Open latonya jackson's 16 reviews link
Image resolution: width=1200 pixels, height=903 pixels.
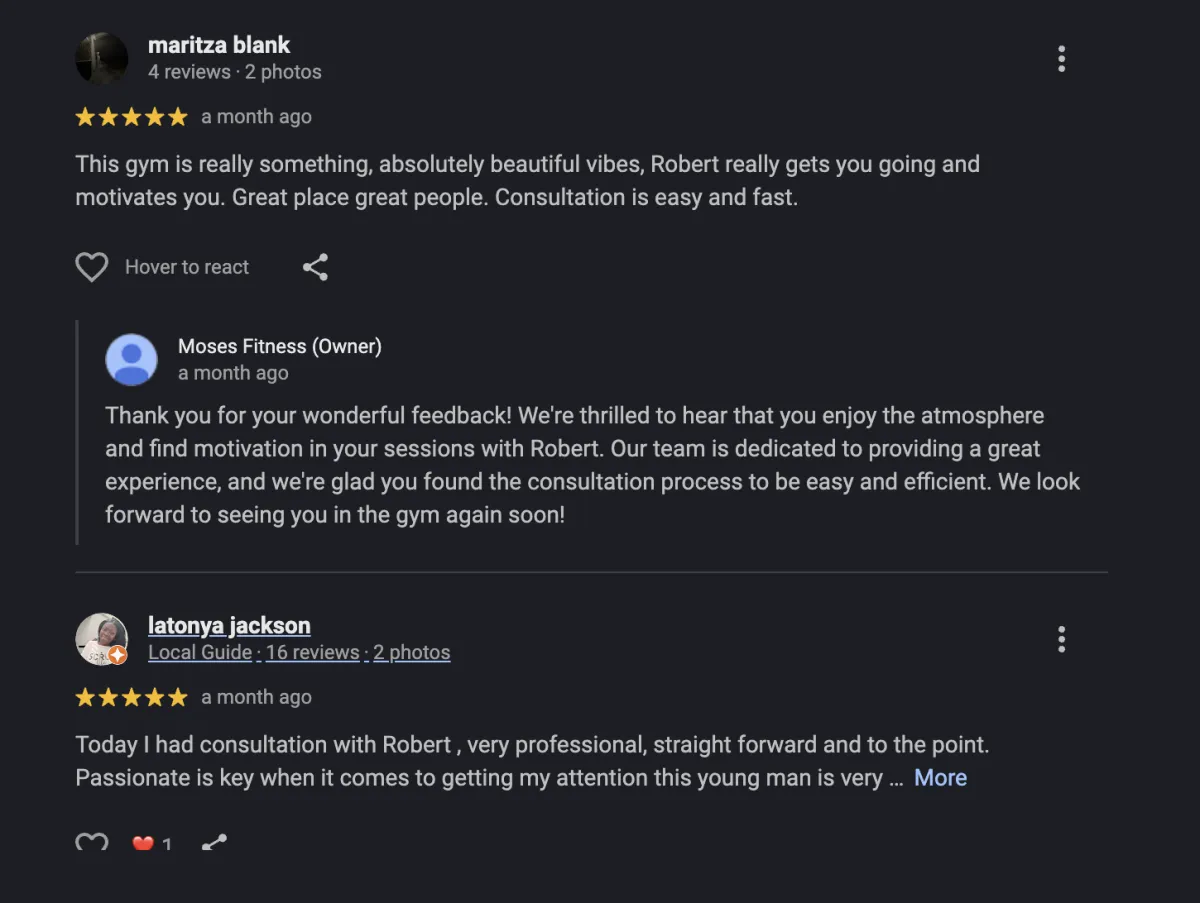pos(312,653)
